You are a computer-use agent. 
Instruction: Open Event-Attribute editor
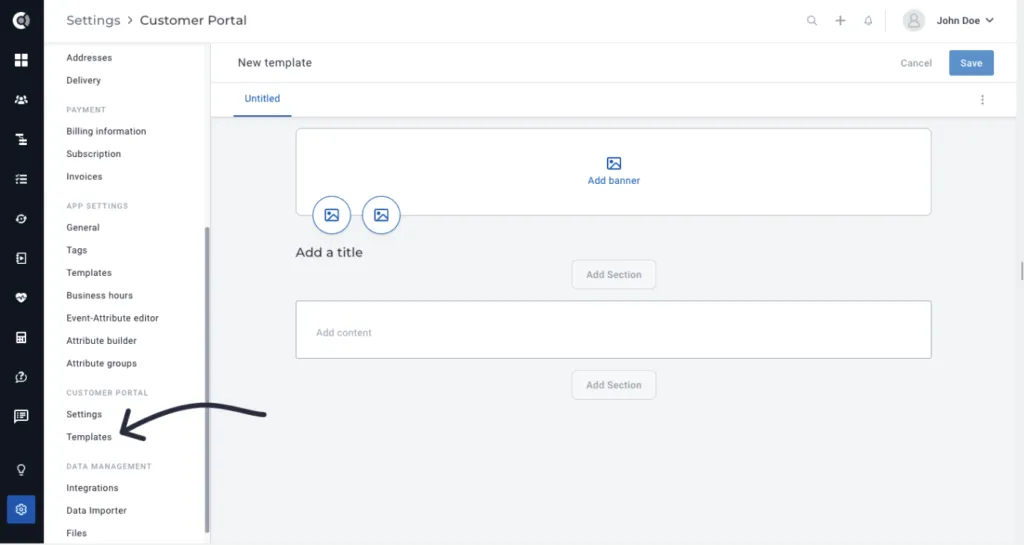click(x=112, y=318)
